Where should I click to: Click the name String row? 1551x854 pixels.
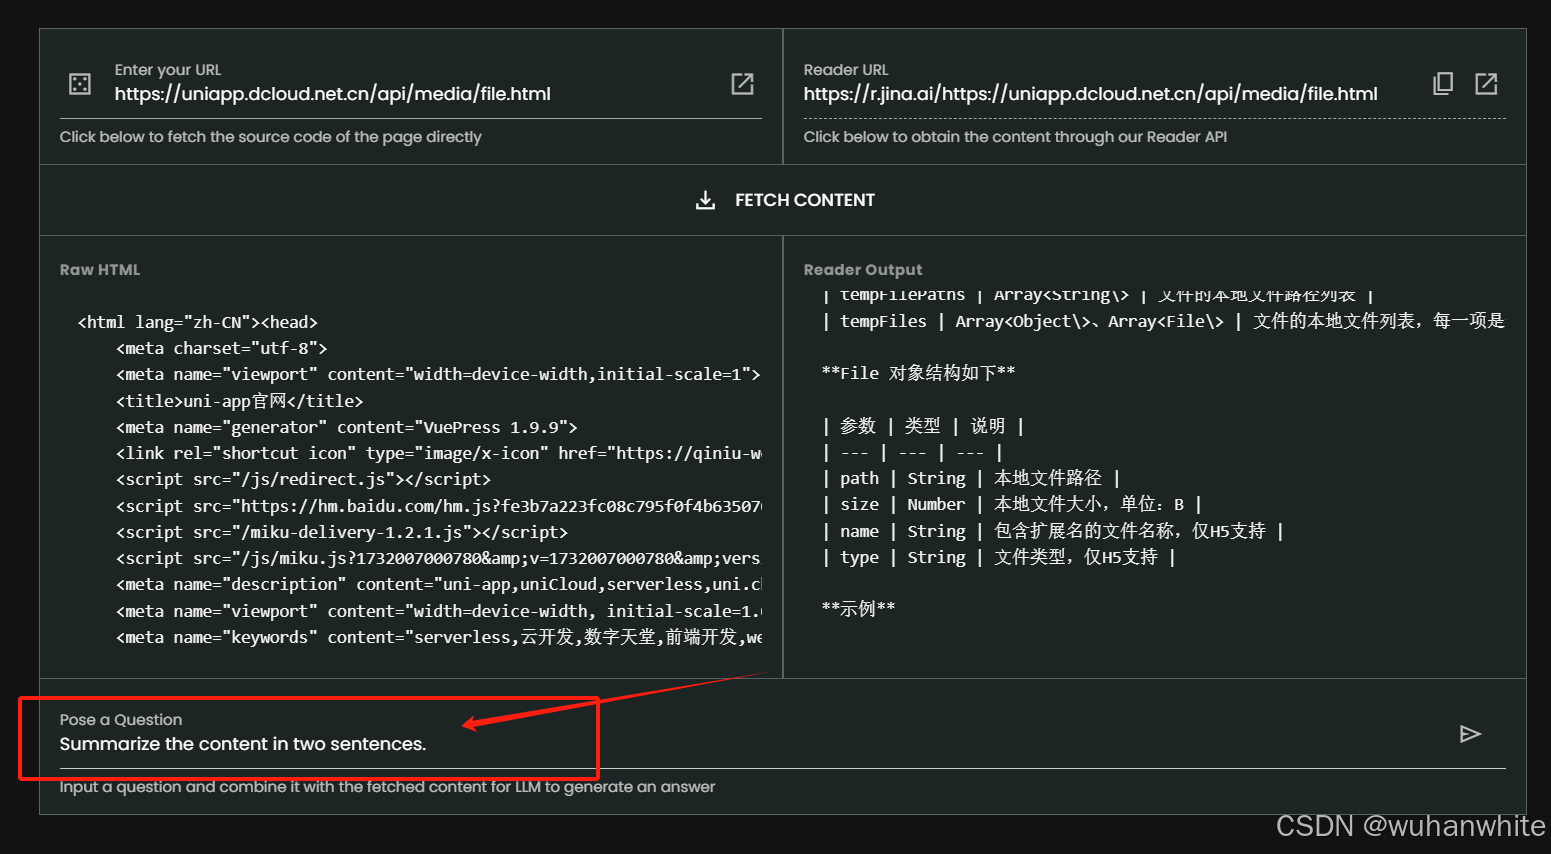tap(1052, 531)
